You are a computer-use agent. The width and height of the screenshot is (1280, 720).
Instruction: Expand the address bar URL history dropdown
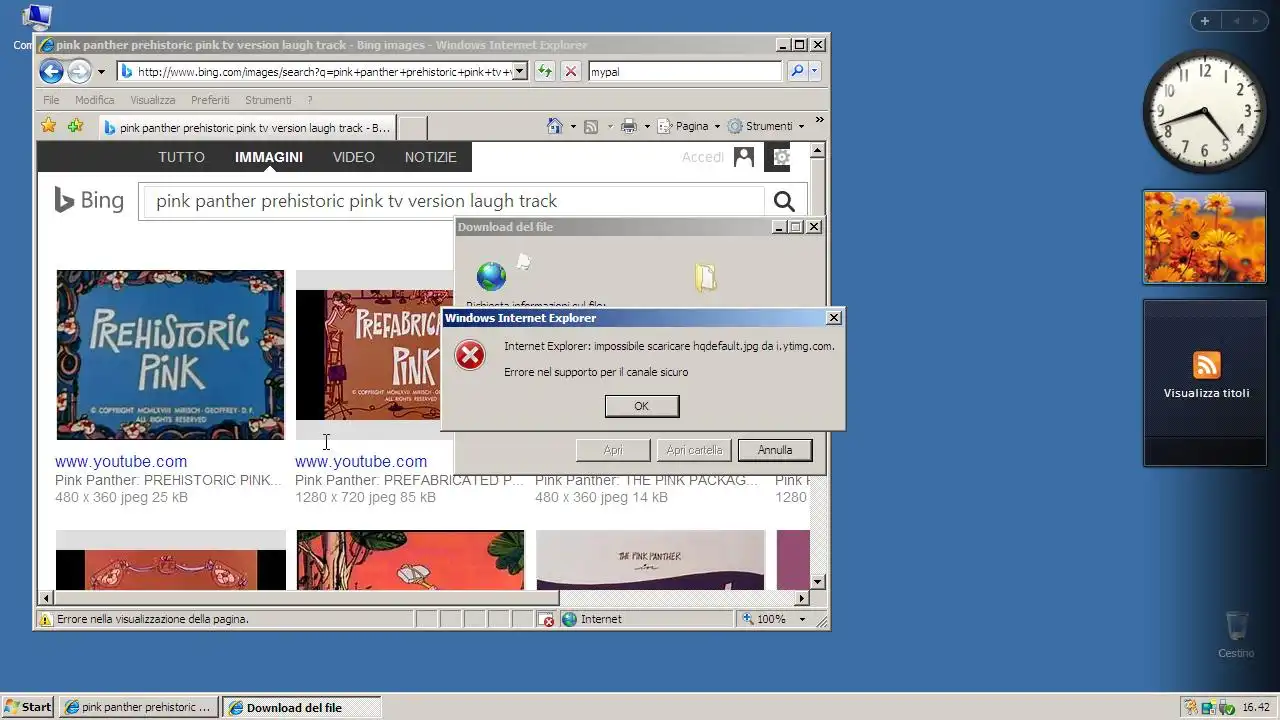(x=519, y=72)
